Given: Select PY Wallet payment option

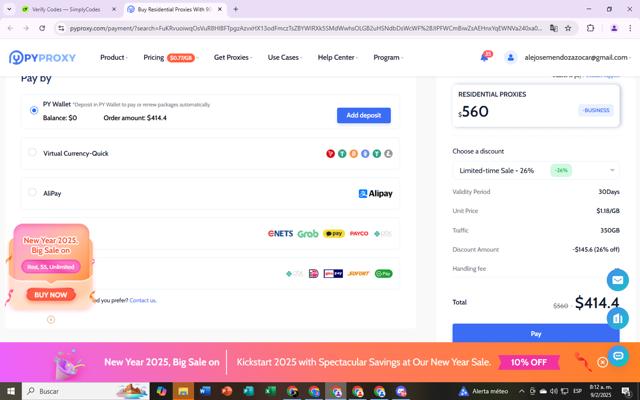Looking at the screenshot, I should click(34, 110).
